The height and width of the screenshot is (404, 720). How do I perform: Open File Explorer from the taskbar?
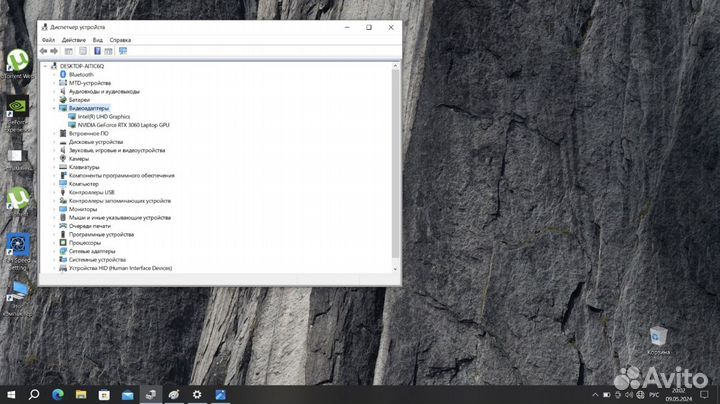click(x=103, y=395)
